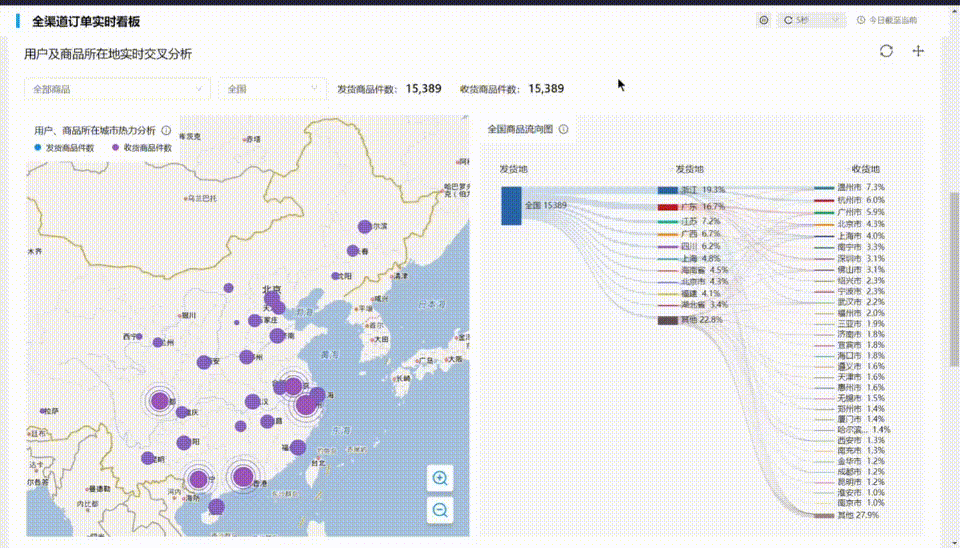Click the vertical scrollbar thumb on right edge
Image resolution: width=960 pixels, height=548 pixels.
(954, 279)
